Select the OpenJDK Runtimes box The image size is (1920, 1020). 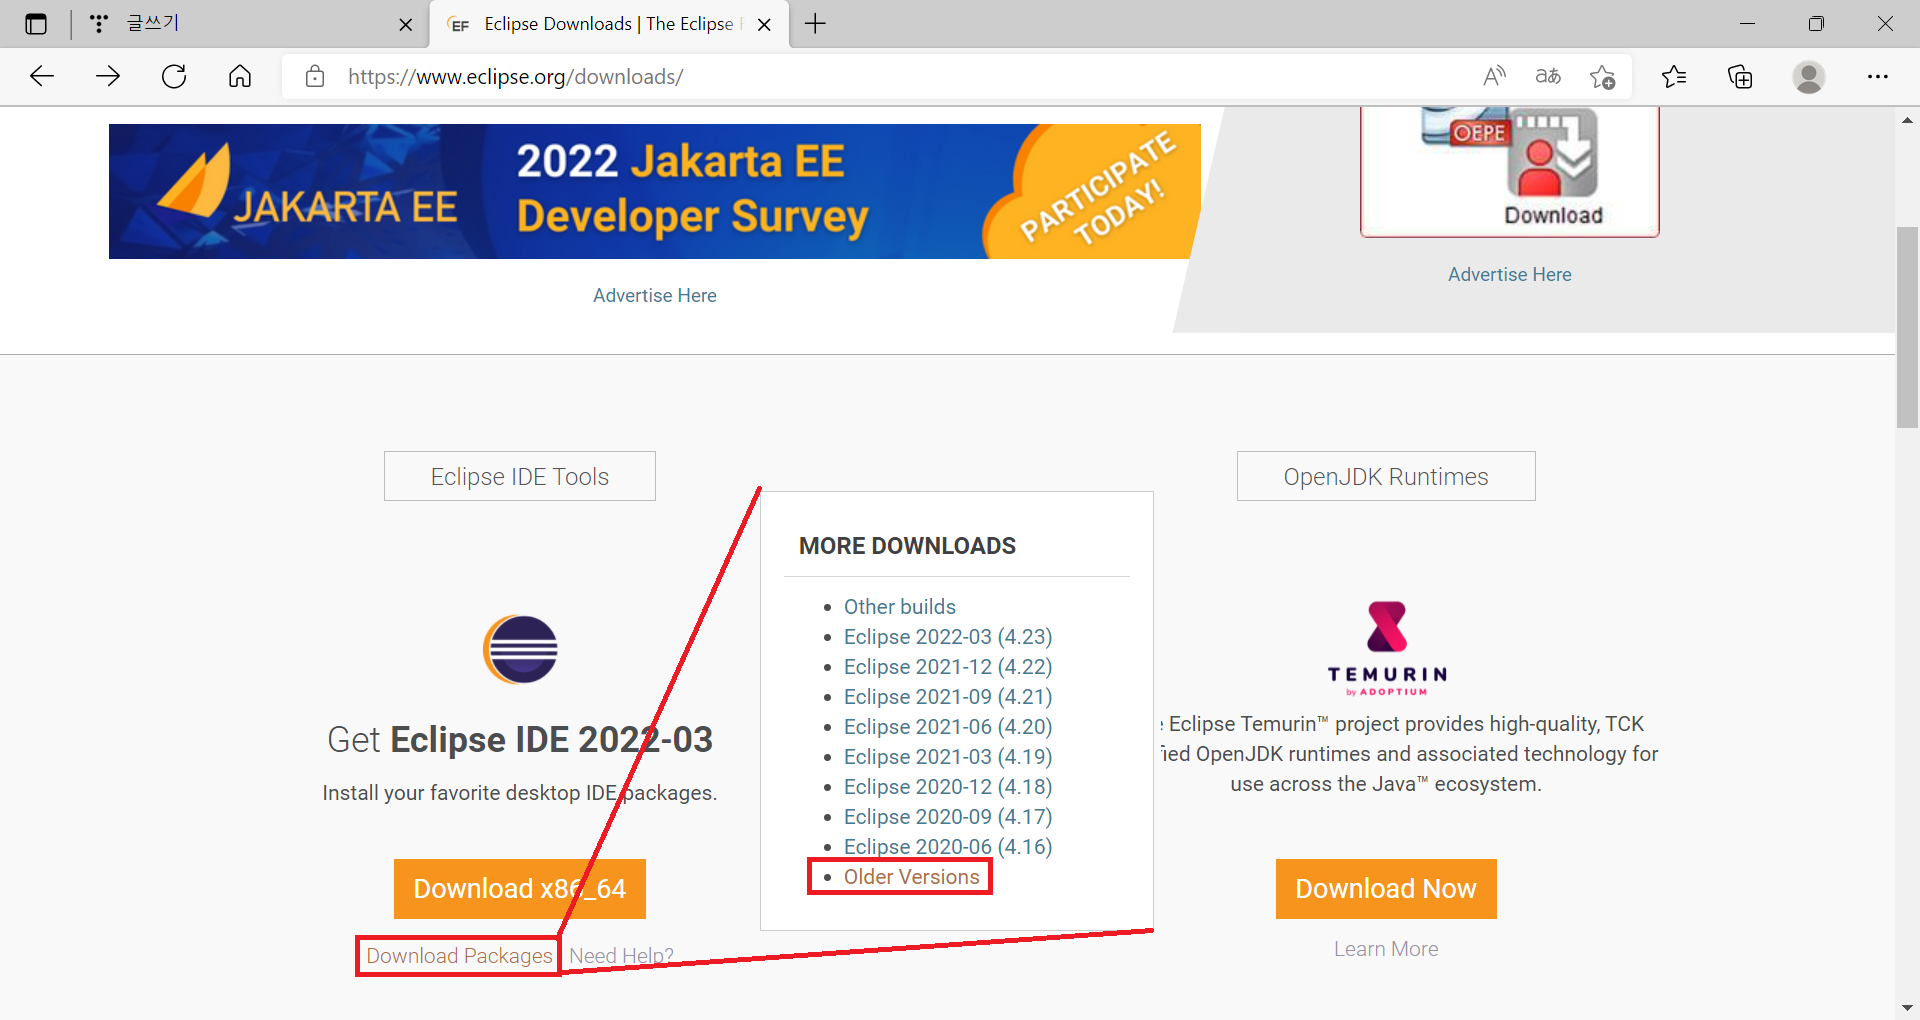1386,476
